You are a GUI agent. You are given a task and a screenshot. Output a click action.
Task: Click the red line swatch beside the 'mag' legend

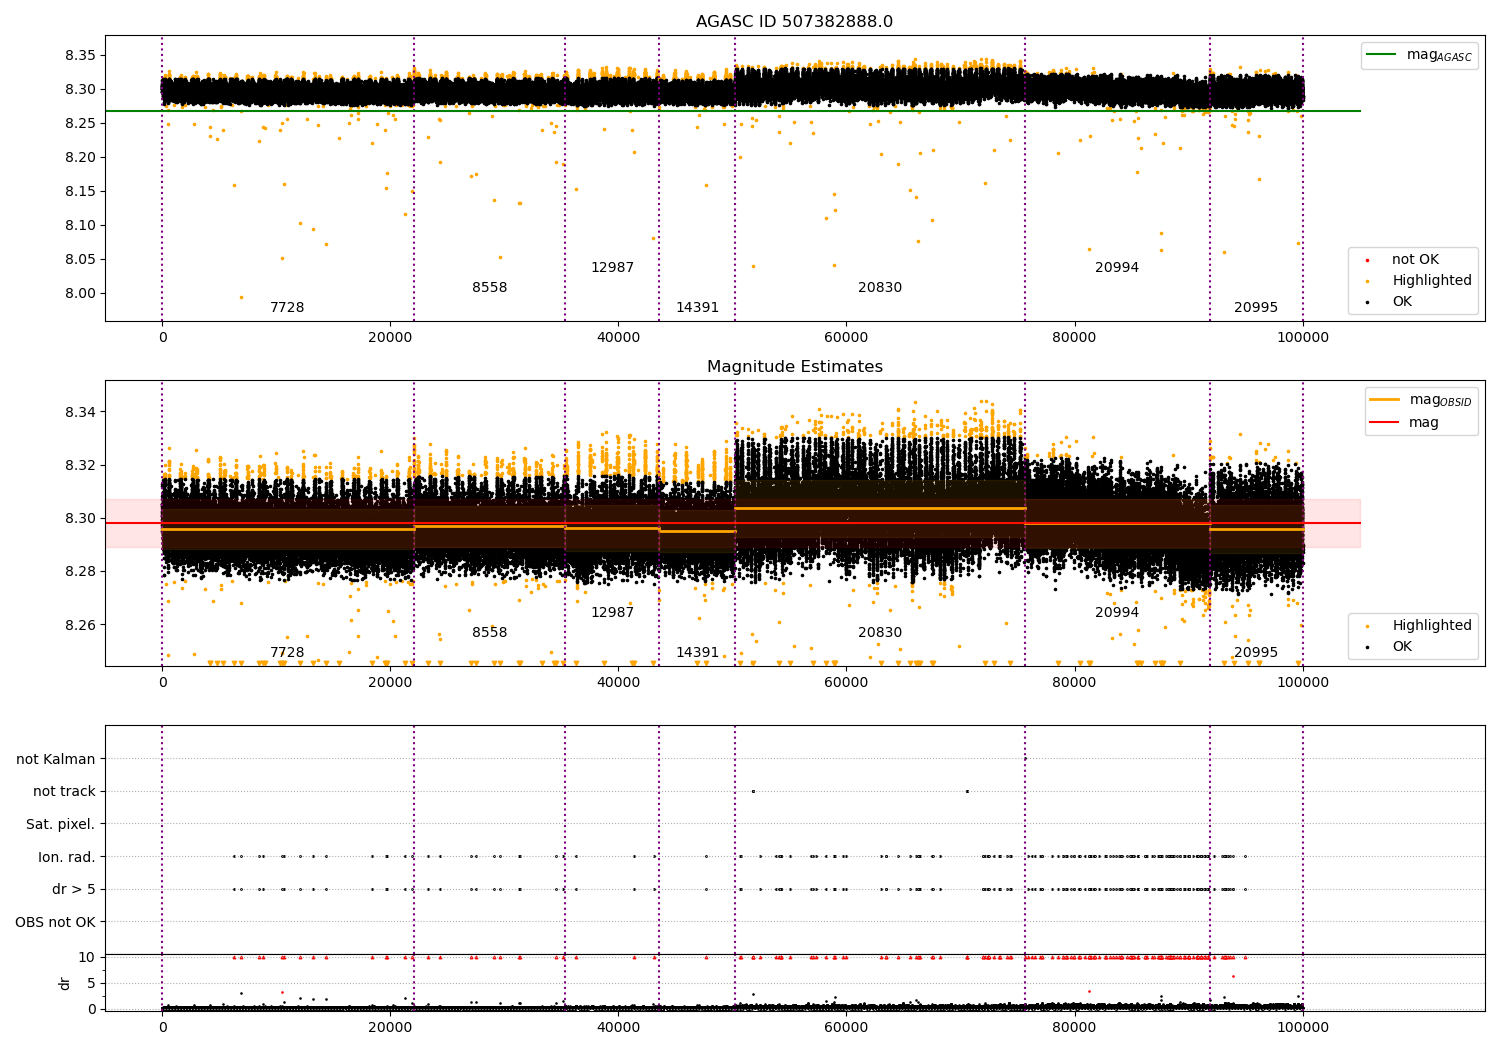[x=1385, y=422]
